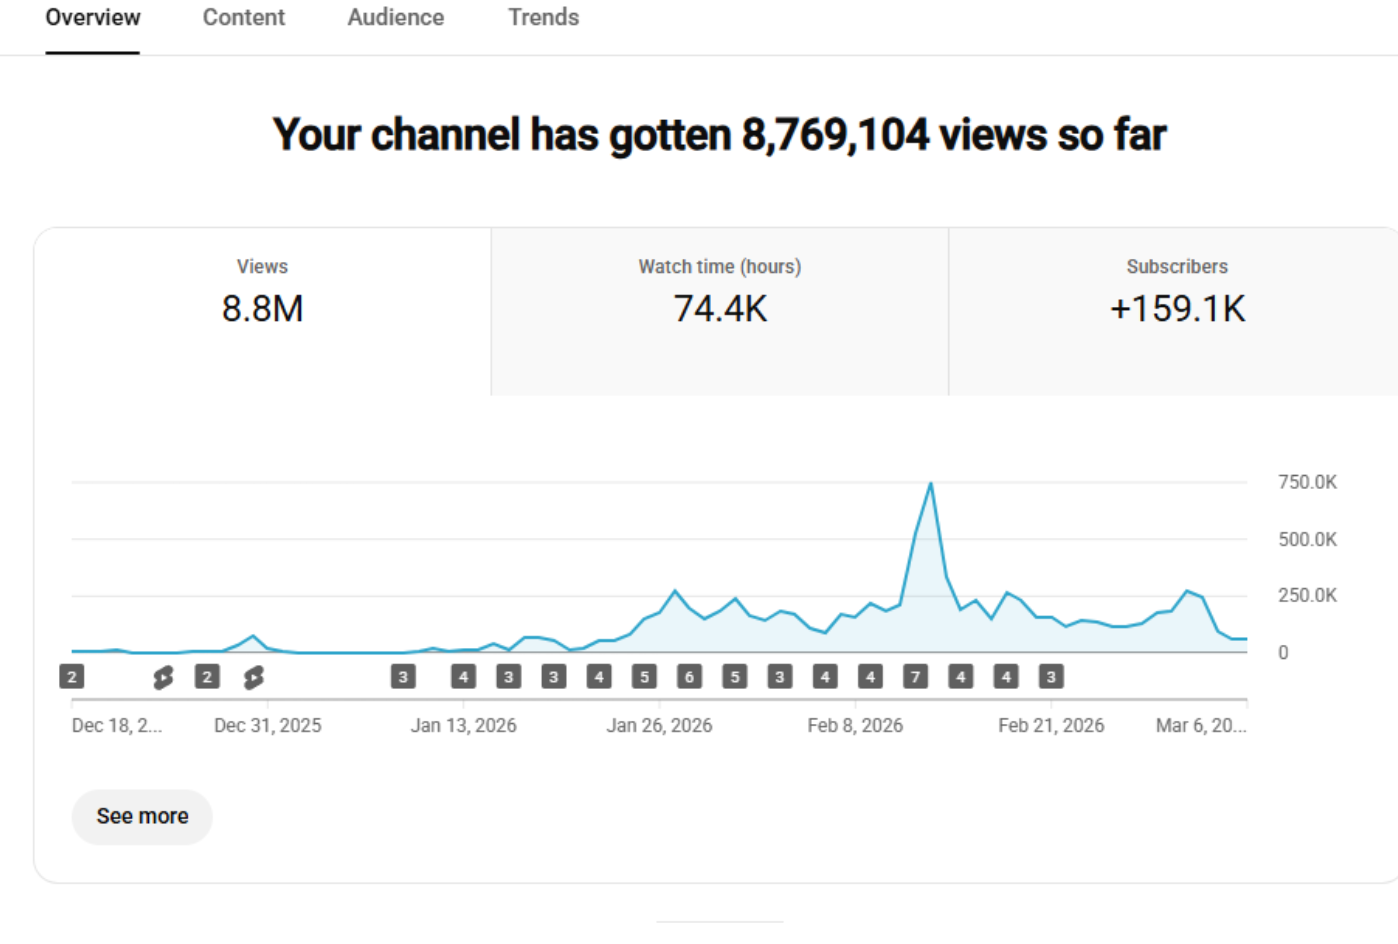Click the See more button

point(142,817)
